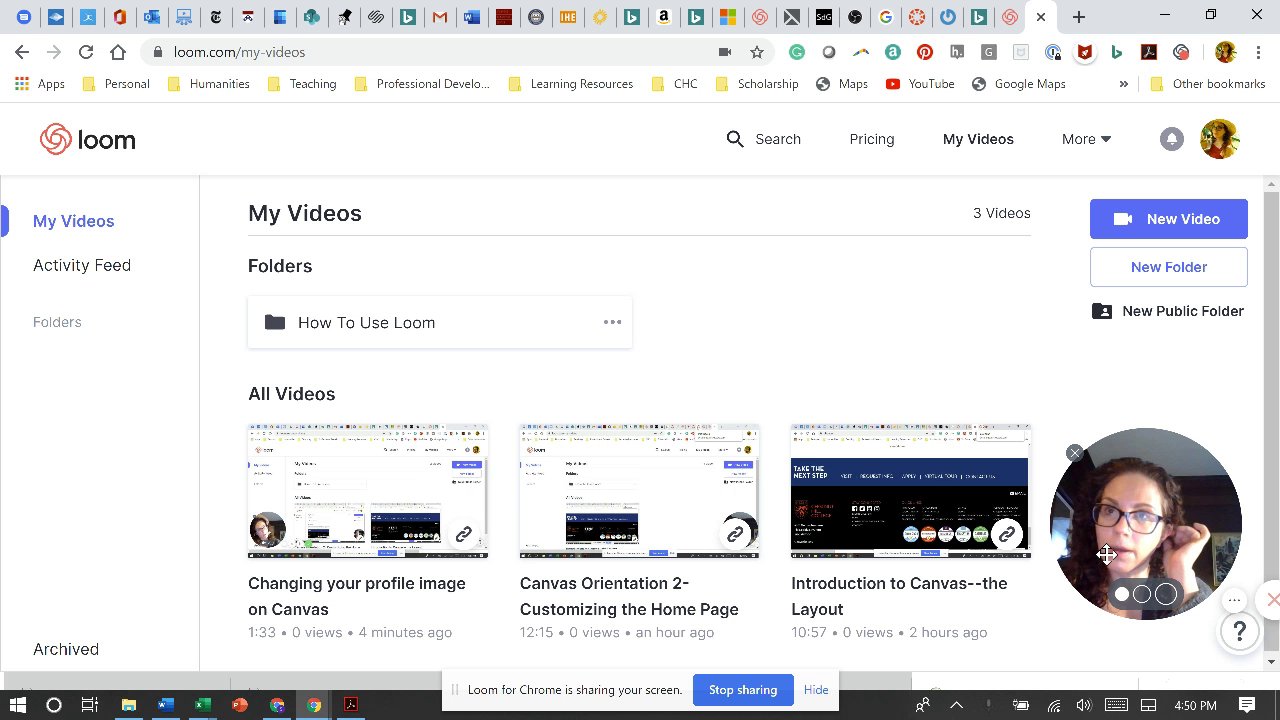Open Changing your profile image video thumbnail
The image size is (1280, 720).
tap(368, 491)
